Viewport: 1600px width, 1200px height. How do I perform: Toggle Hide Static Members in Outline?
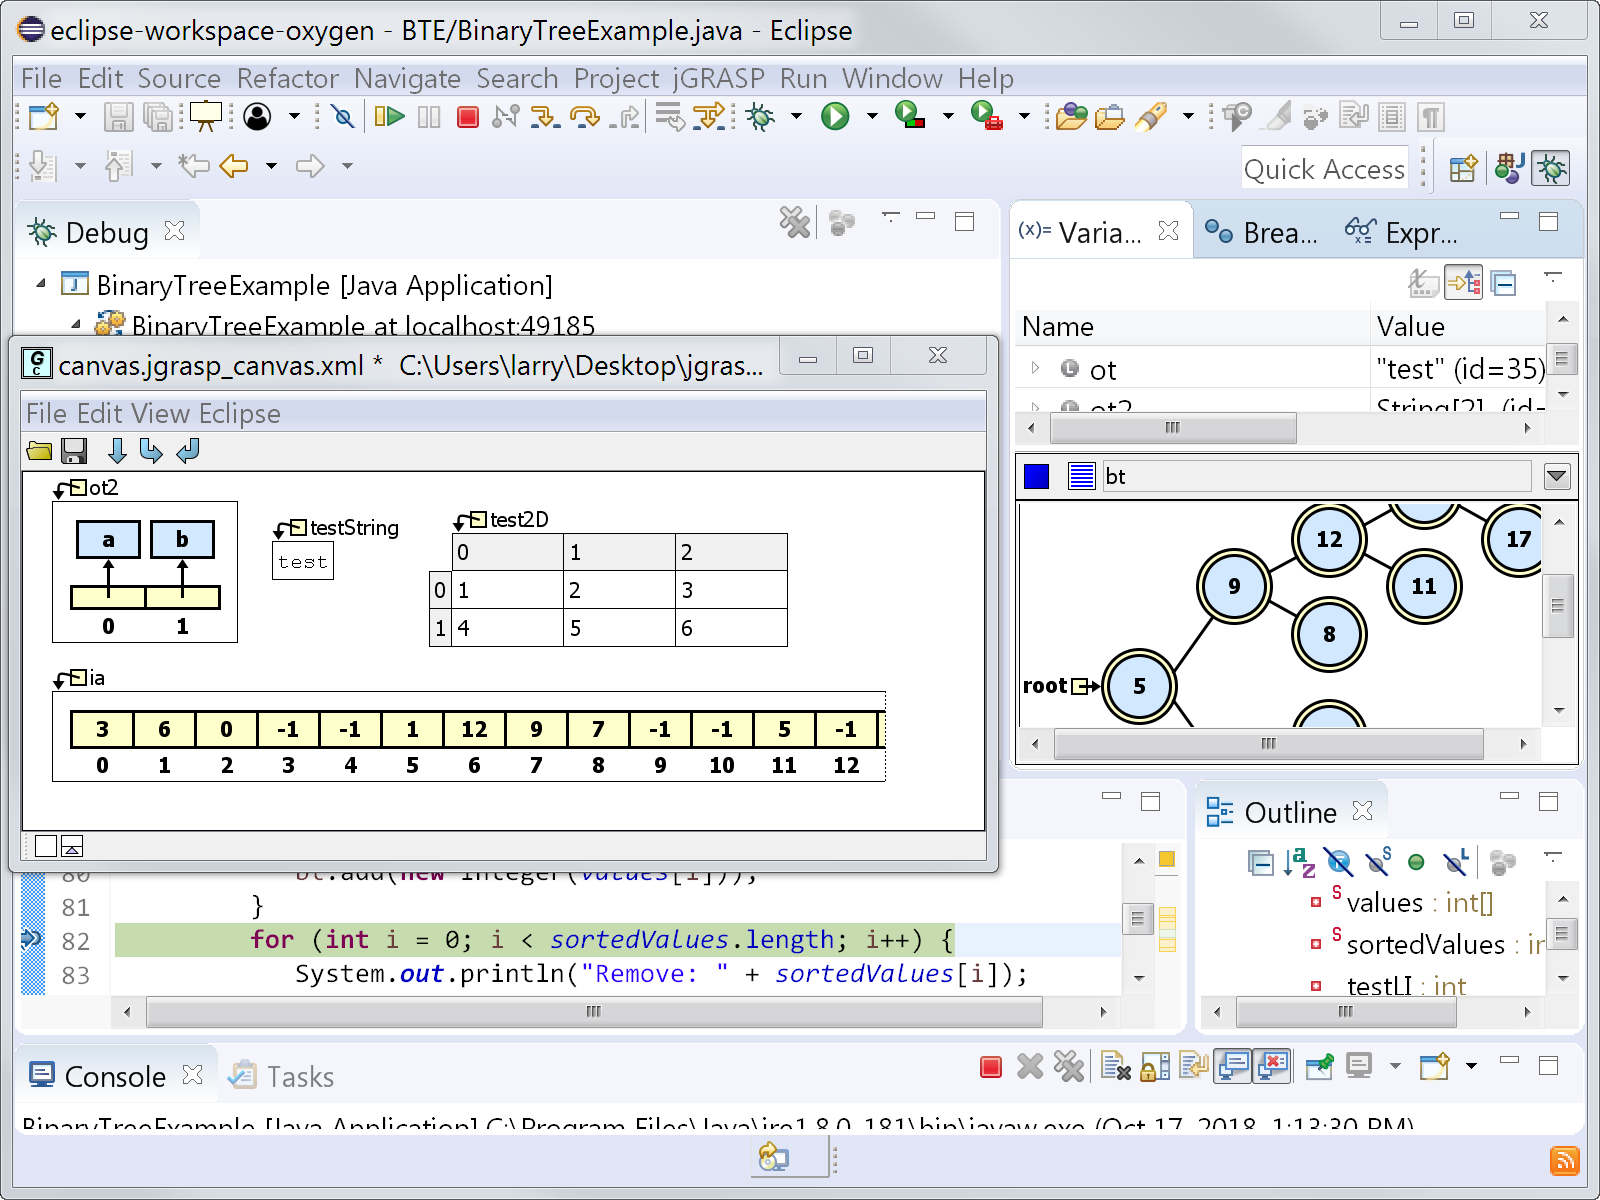1378,861
